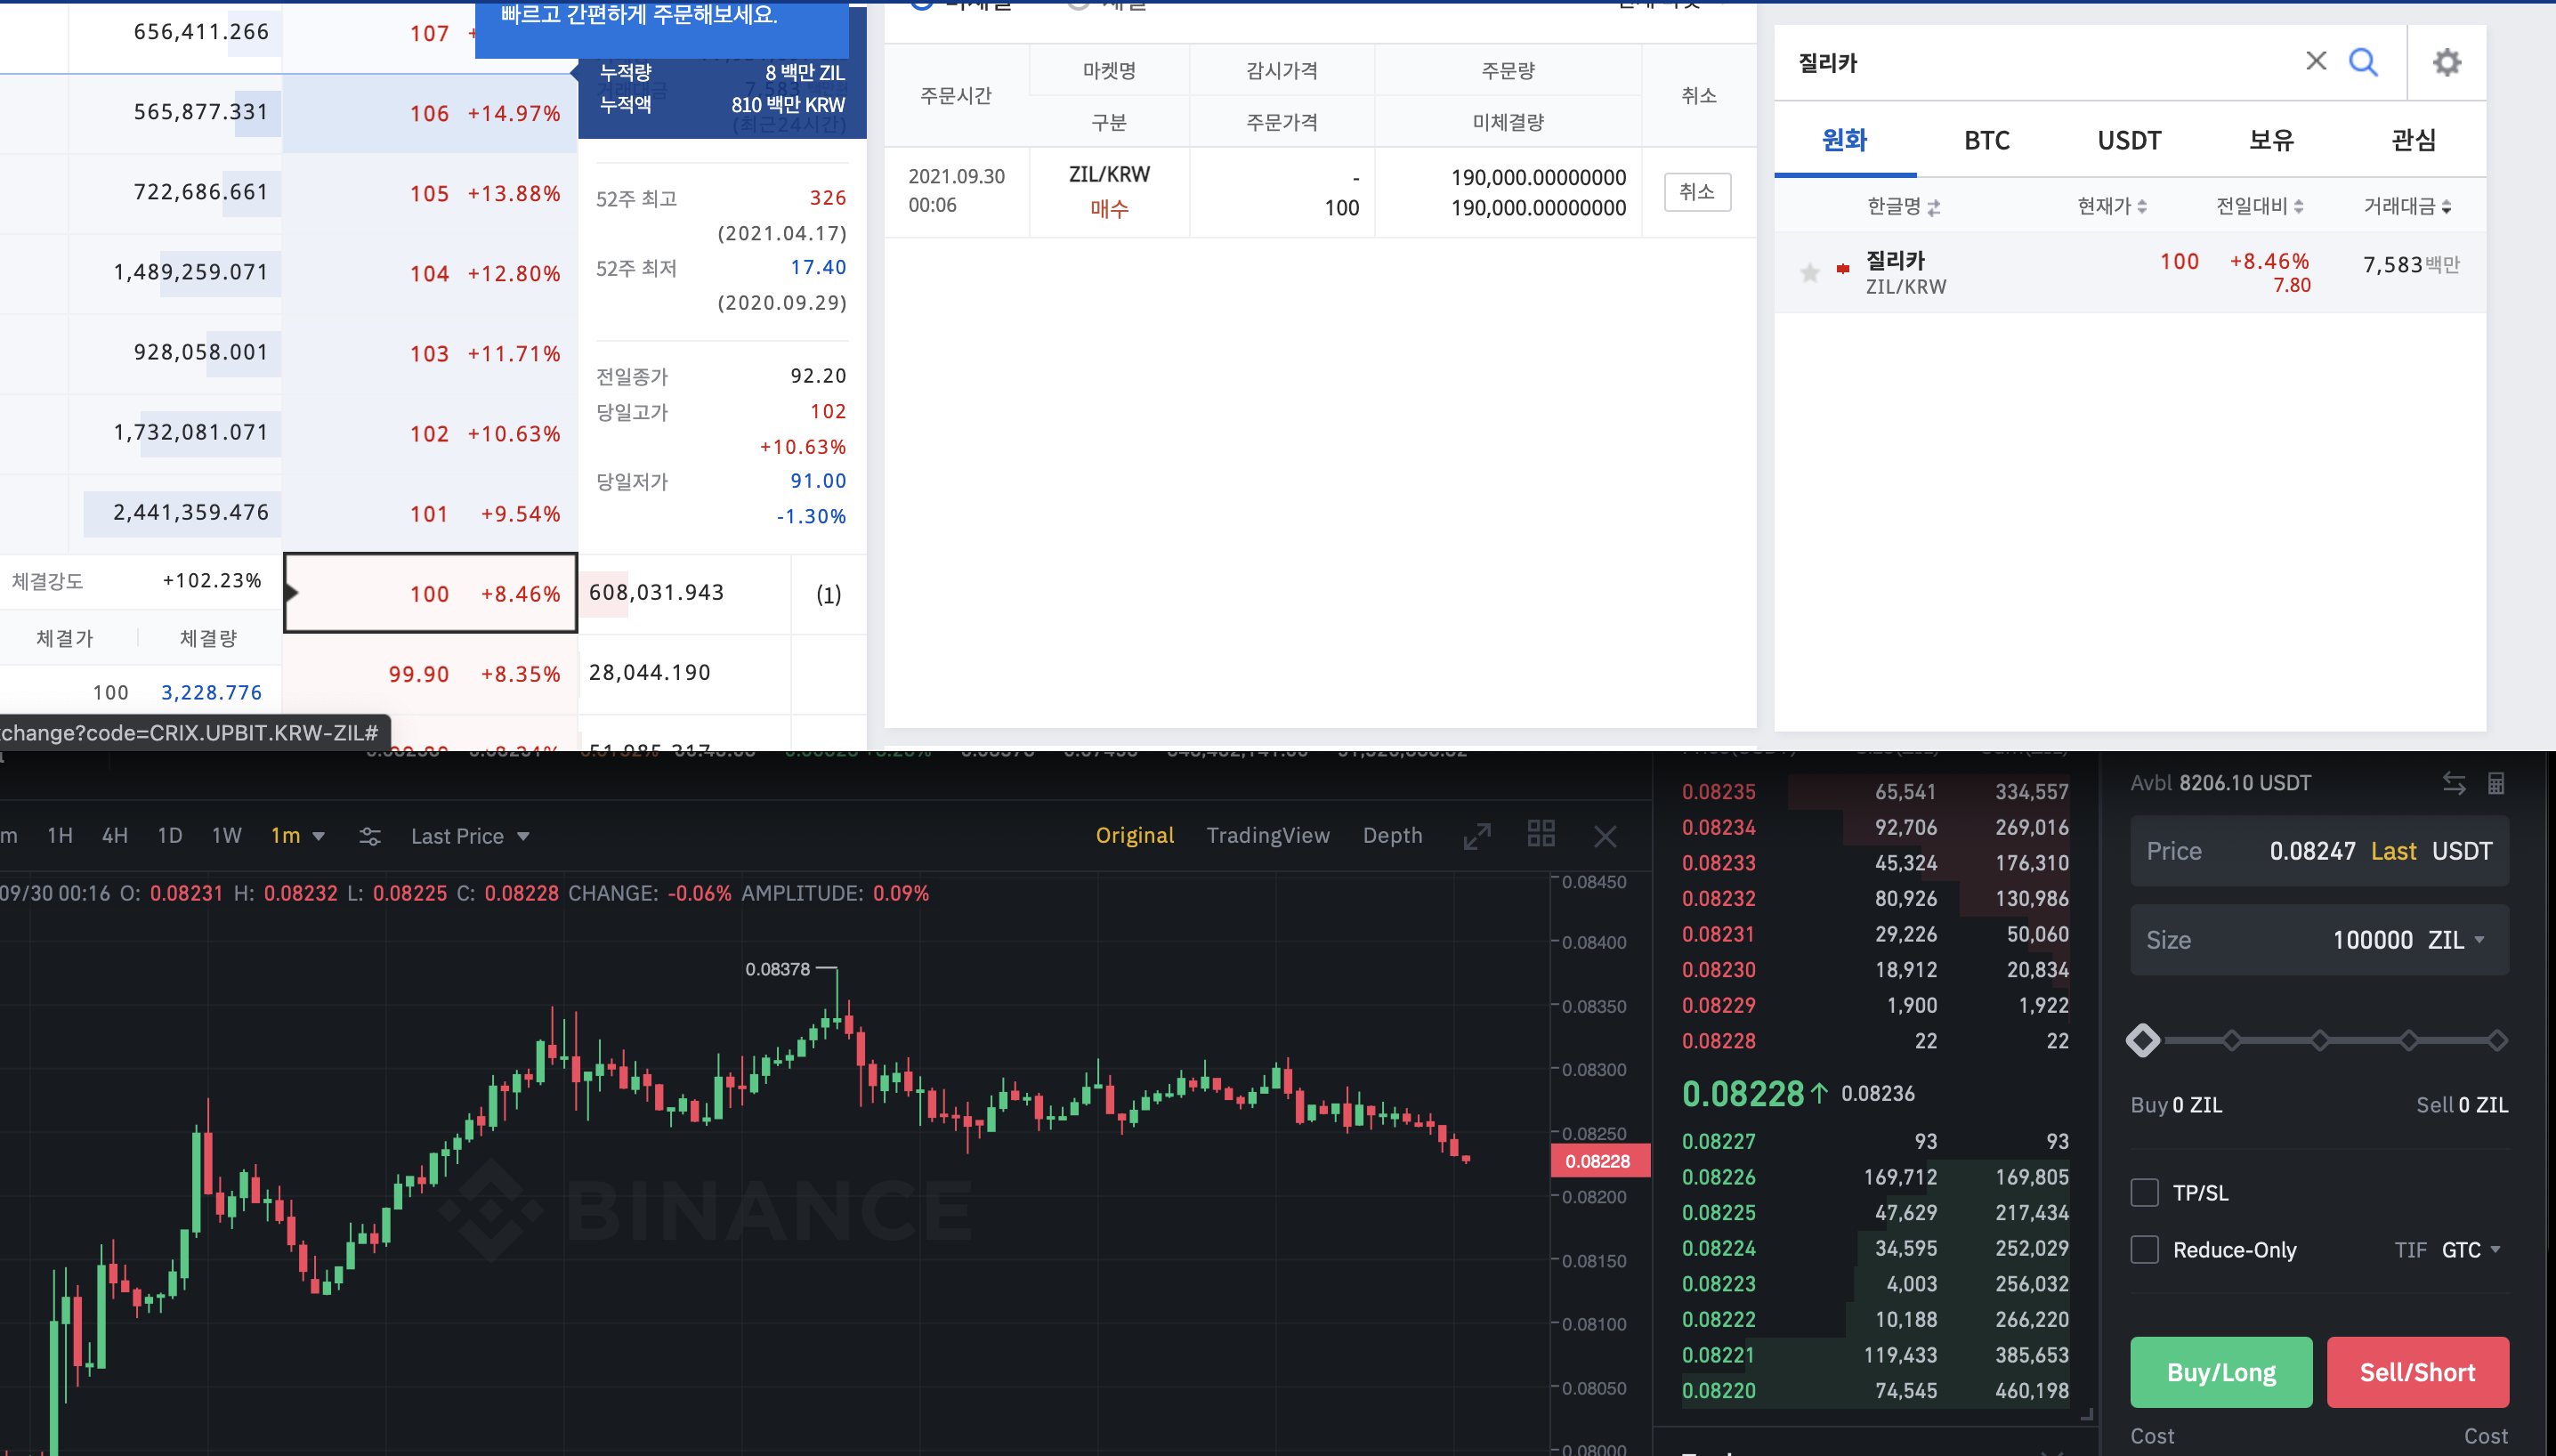Open the 1m interval dropdown
Screen dimensions: 2556x1456
(297, 836)
